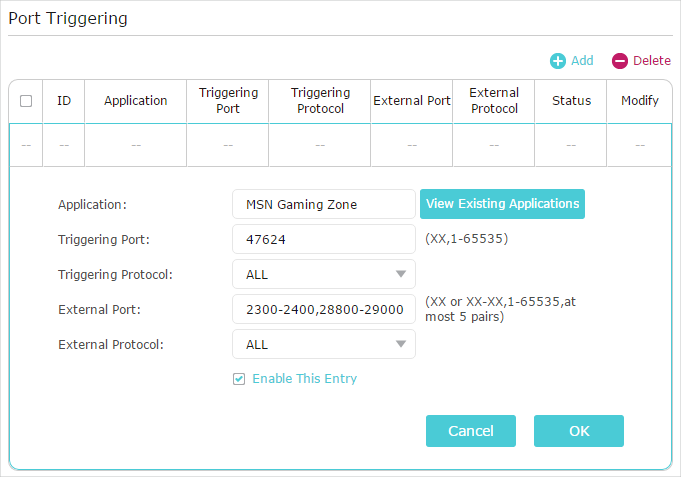Select the External Port input box

point(323,309)
